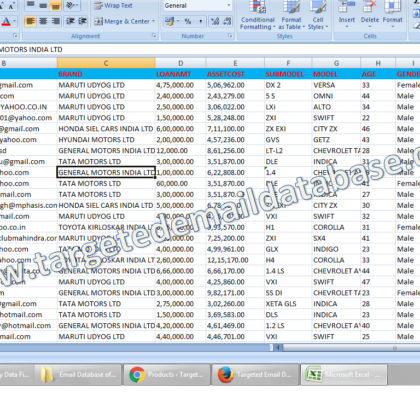Select column F header
Image resolution: width=420 pixels, height=420 pixels.
(288, 63)
